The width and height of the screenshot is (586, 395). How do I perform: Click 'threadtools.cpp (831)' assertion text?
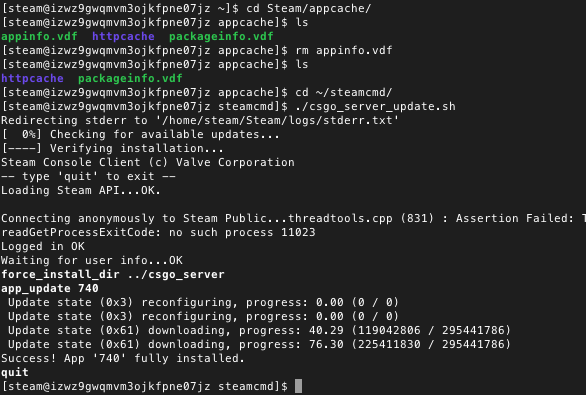[361, 218]
